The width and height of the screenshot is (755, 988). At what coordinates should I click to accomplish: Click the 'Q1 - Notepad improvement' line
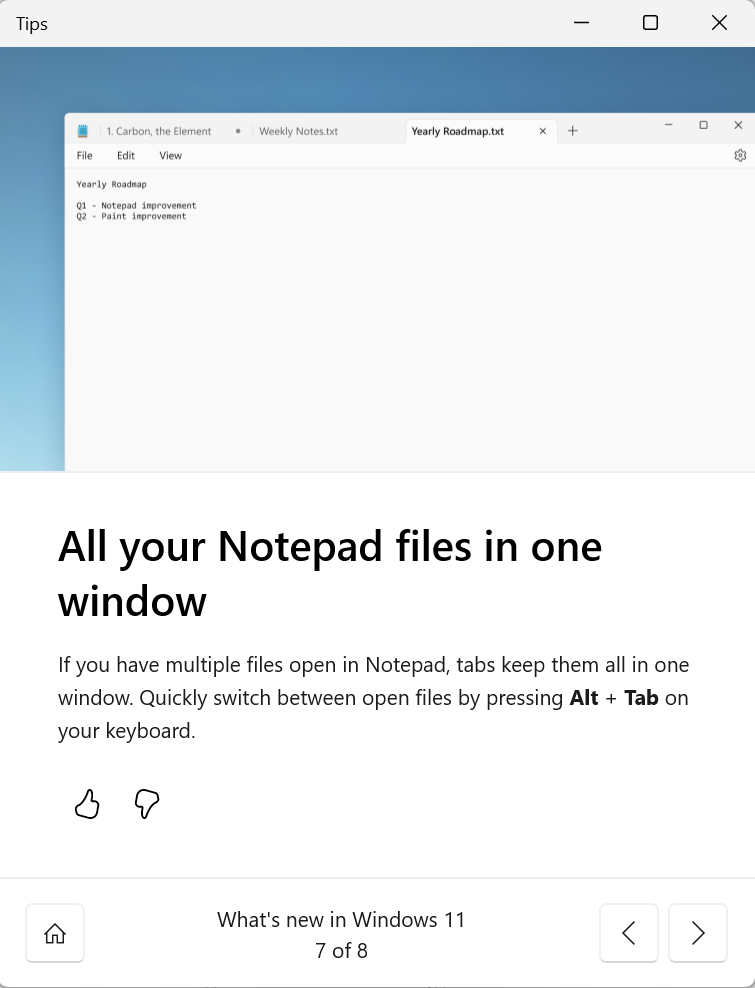[x=136, y=205]
